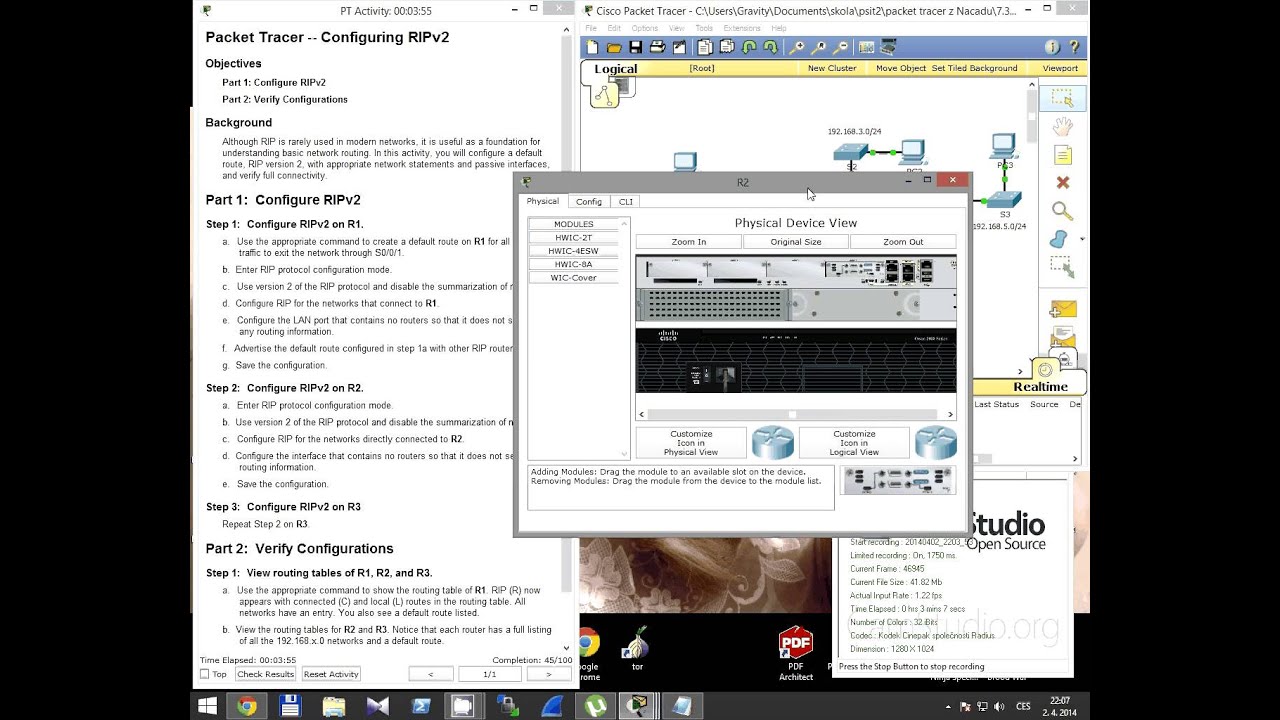
Task: Open PDF Architect desktop shortcut
Action: point(796,654)
